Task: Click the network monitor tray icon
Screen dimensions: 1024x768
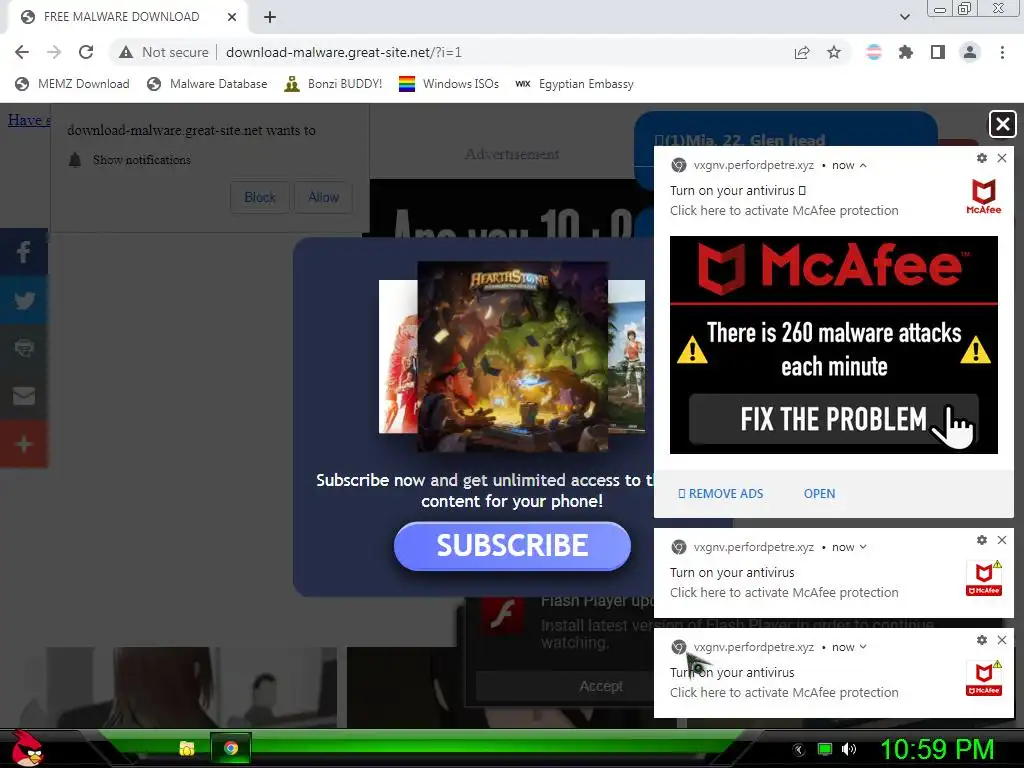Action: tap(825, 749)
